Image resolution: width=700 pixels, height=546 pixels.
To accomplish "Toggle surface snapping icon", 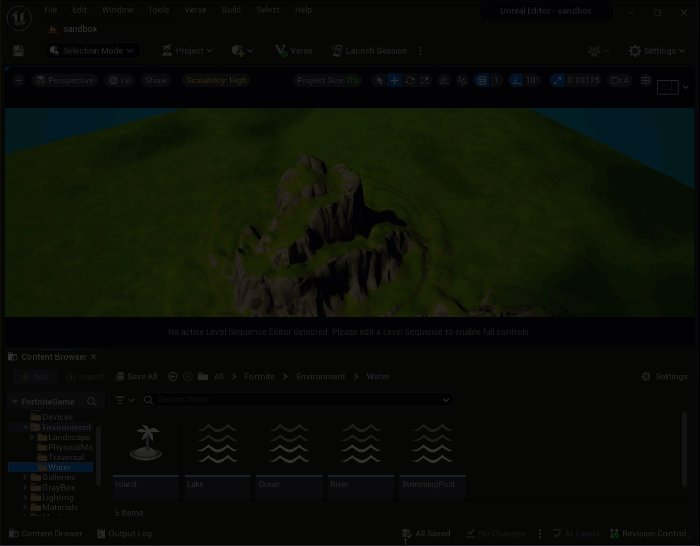I will tap(462, 80).
